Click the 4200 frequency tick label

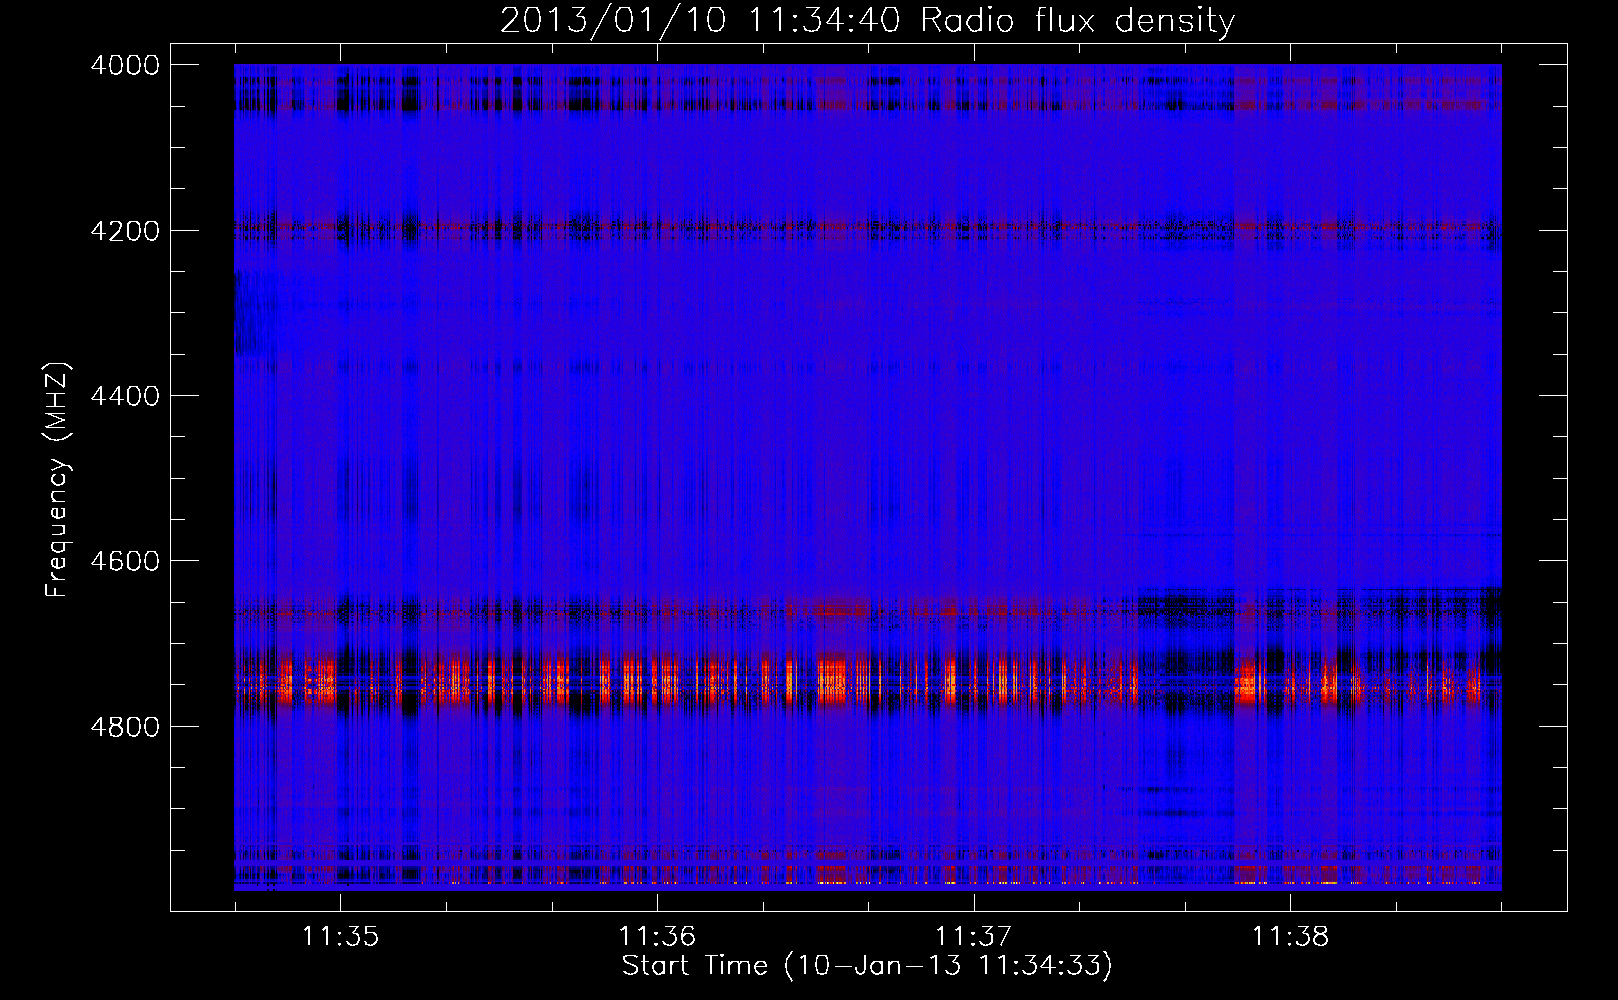pyautogui.click(x=125, y=231)
